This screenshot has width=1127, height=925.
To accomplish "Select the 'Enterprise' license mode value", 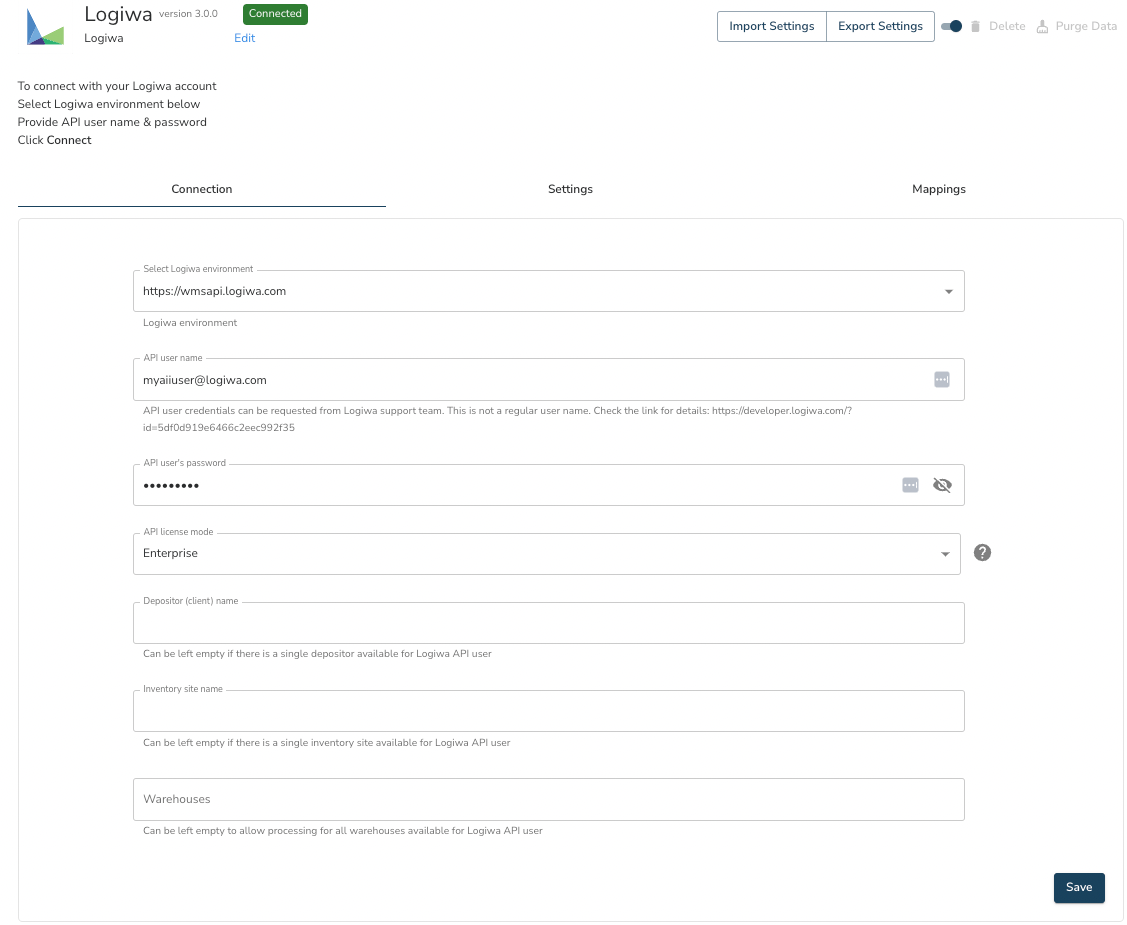I will (170, 553).
